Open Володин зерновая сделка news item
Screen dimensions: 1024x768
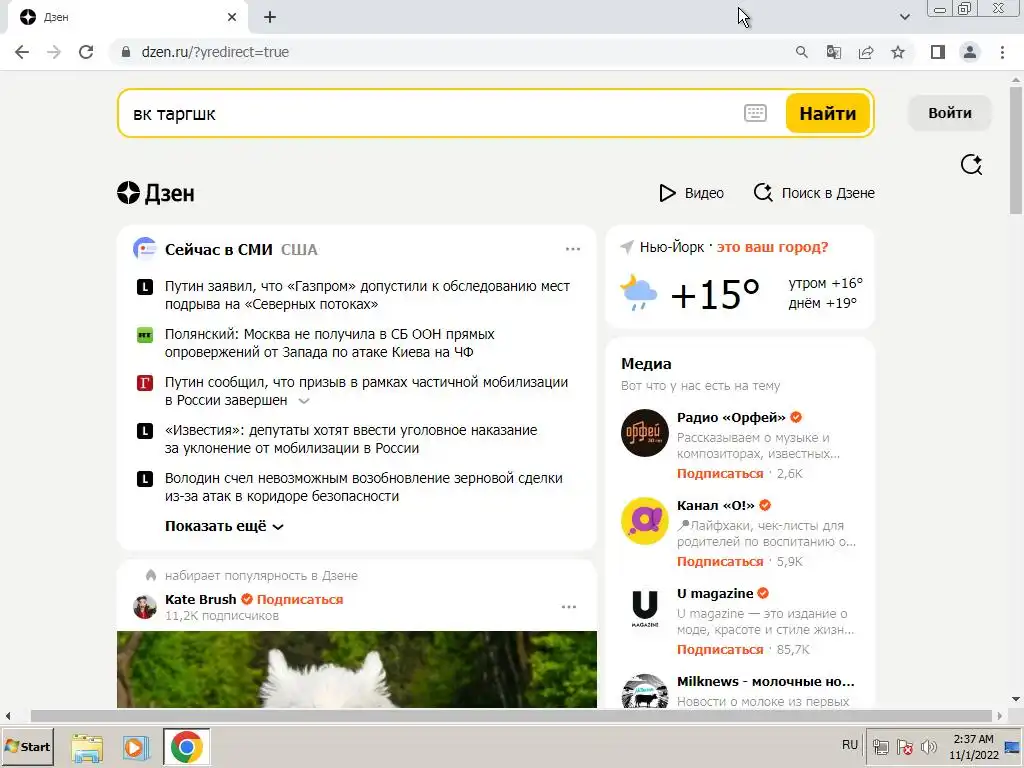pyautogui.click(x=363, y=487)
